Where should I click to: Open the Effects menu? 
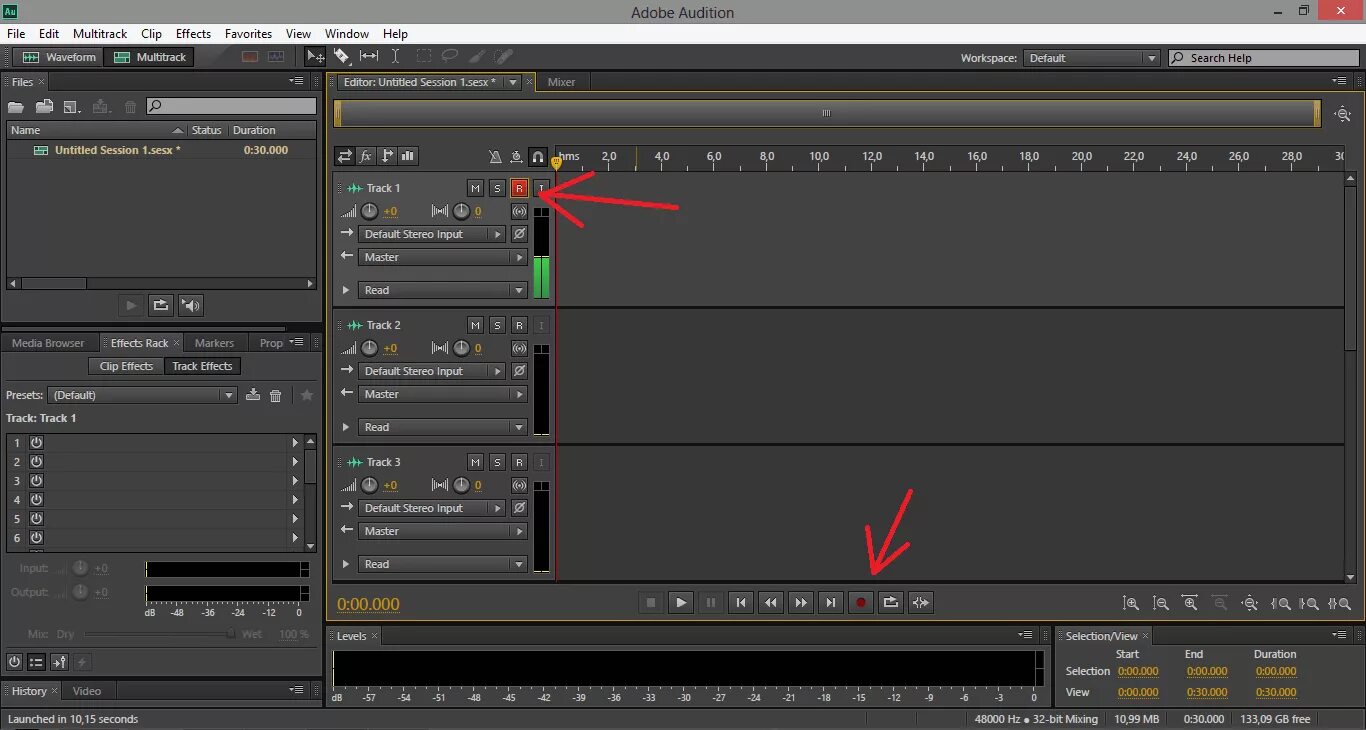click(193, 34)
